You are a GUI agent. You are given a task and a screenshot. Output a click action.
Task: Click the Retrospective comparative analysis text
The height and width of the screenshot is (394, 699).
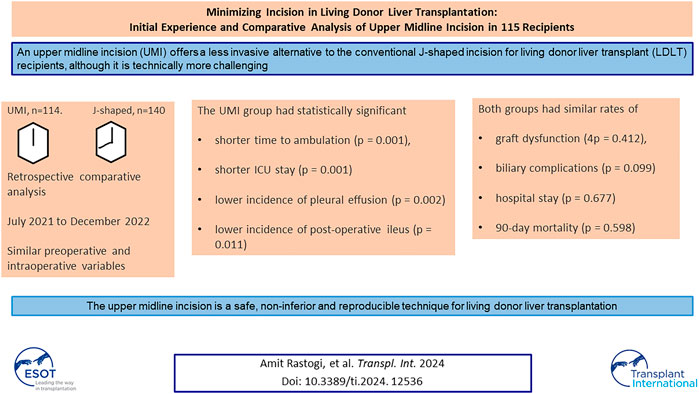74,184
